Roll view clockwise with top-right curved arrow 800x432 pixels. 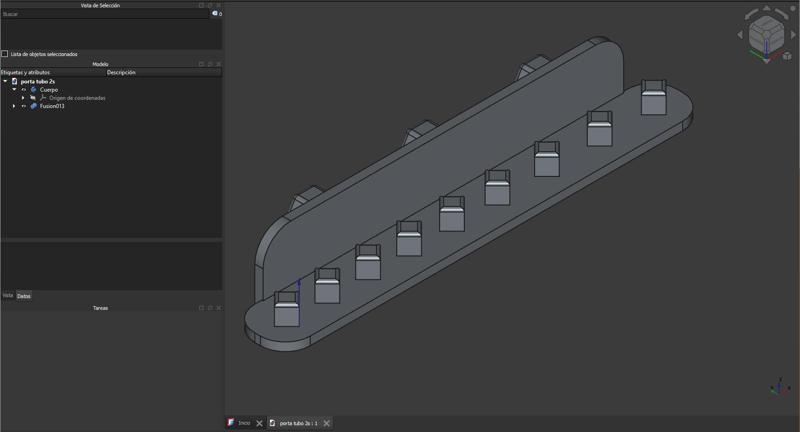click(782, 14)
